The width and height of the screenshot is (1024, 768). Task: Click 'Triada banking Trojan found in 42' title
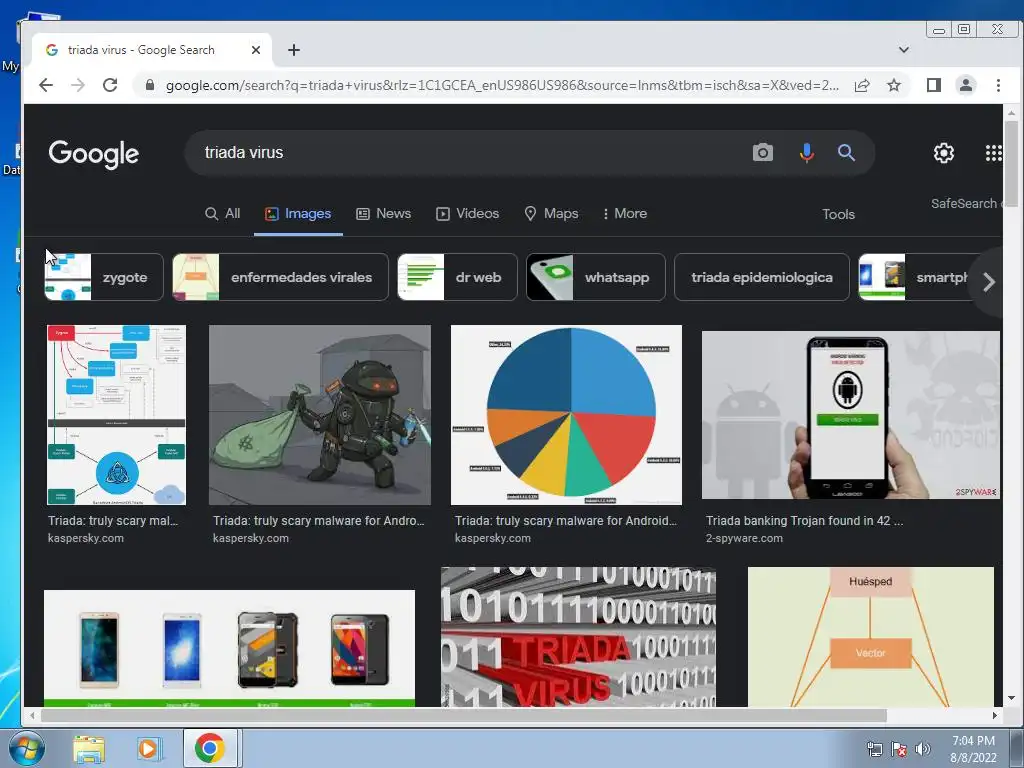click(804, 520)
